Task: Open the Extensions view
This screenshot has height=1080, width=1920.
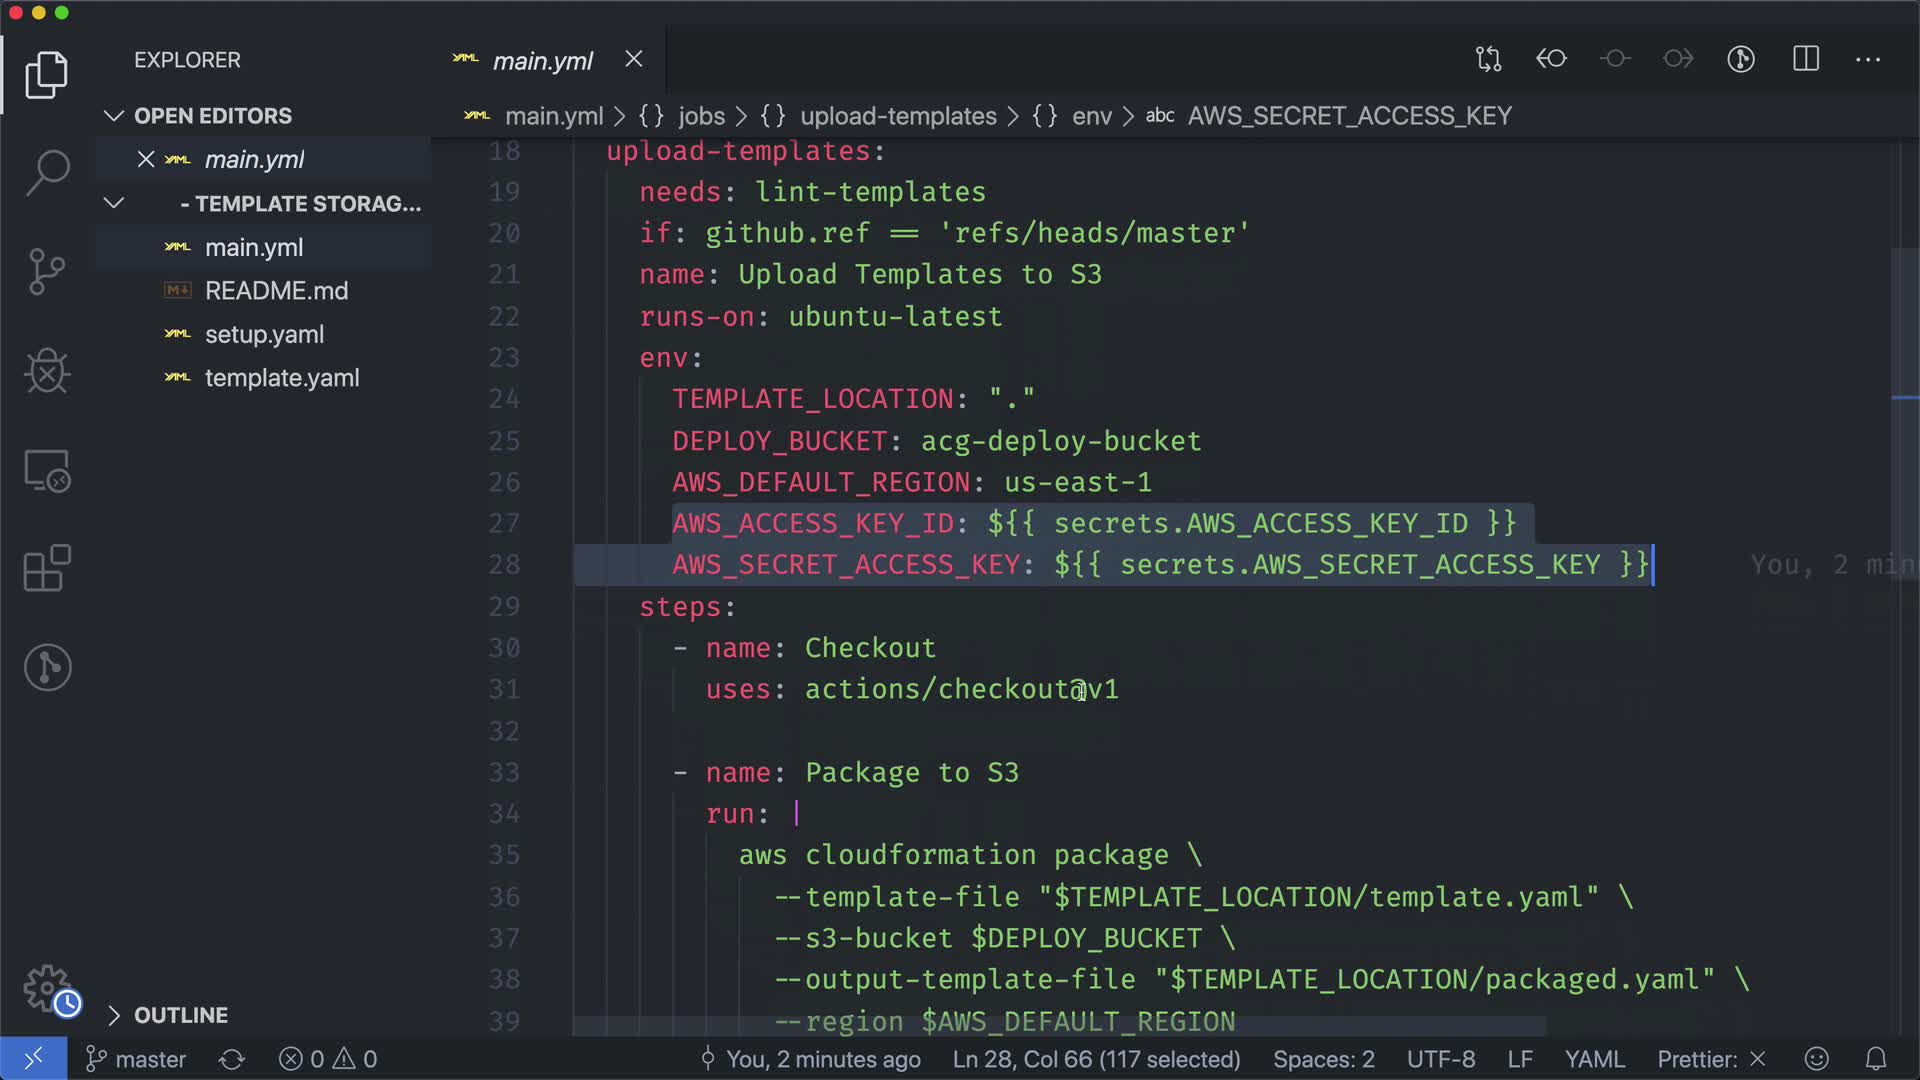Action: tap(47, 569)
